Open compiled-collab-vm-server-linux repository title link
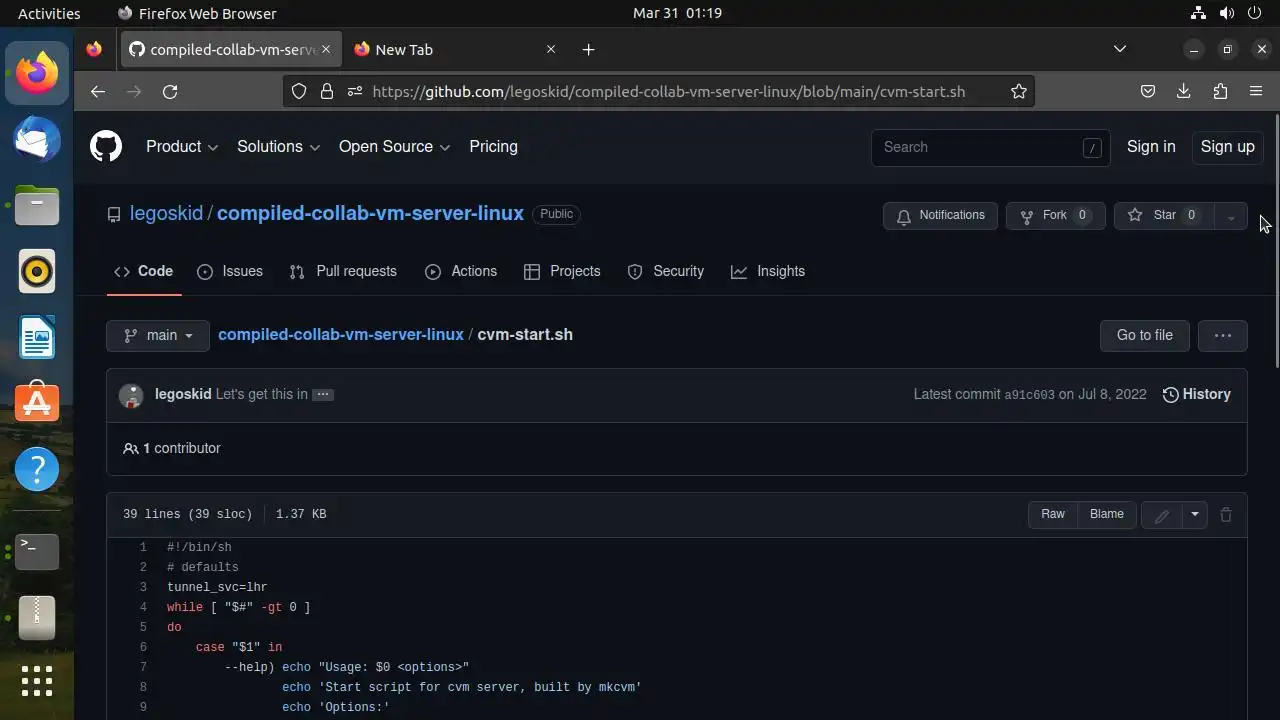The height and width of the screenshot is (720, 1280). pos(370,213)
